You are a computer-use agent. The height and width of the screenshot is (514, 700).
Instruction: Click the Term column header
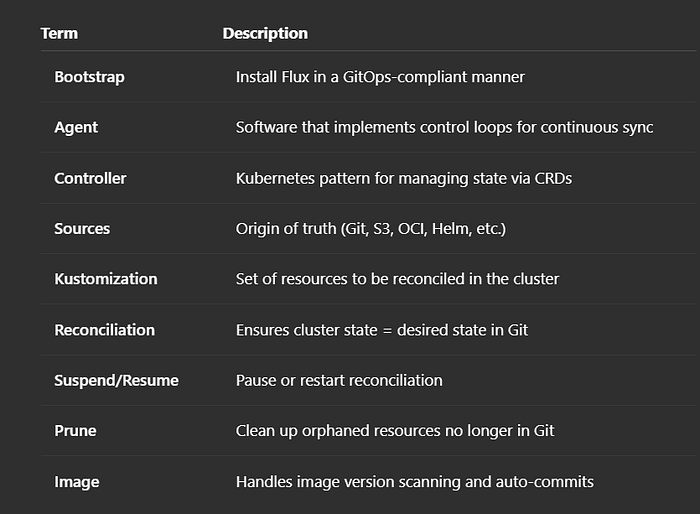[59, 33]
